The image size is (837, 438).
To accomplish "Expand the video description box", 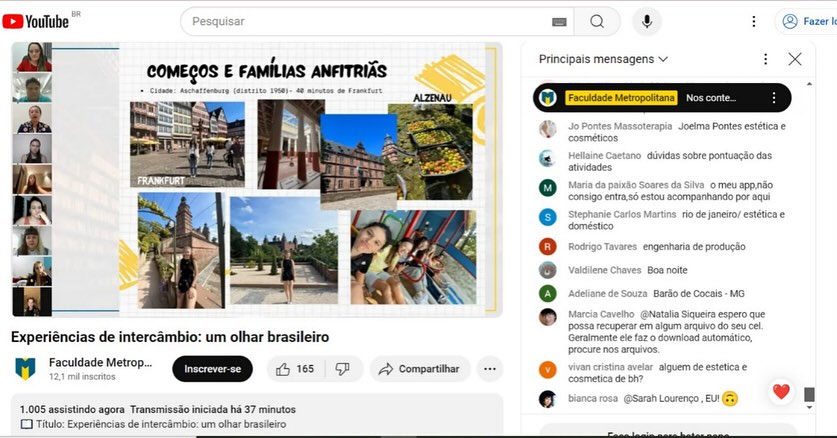I will point(257,415).
